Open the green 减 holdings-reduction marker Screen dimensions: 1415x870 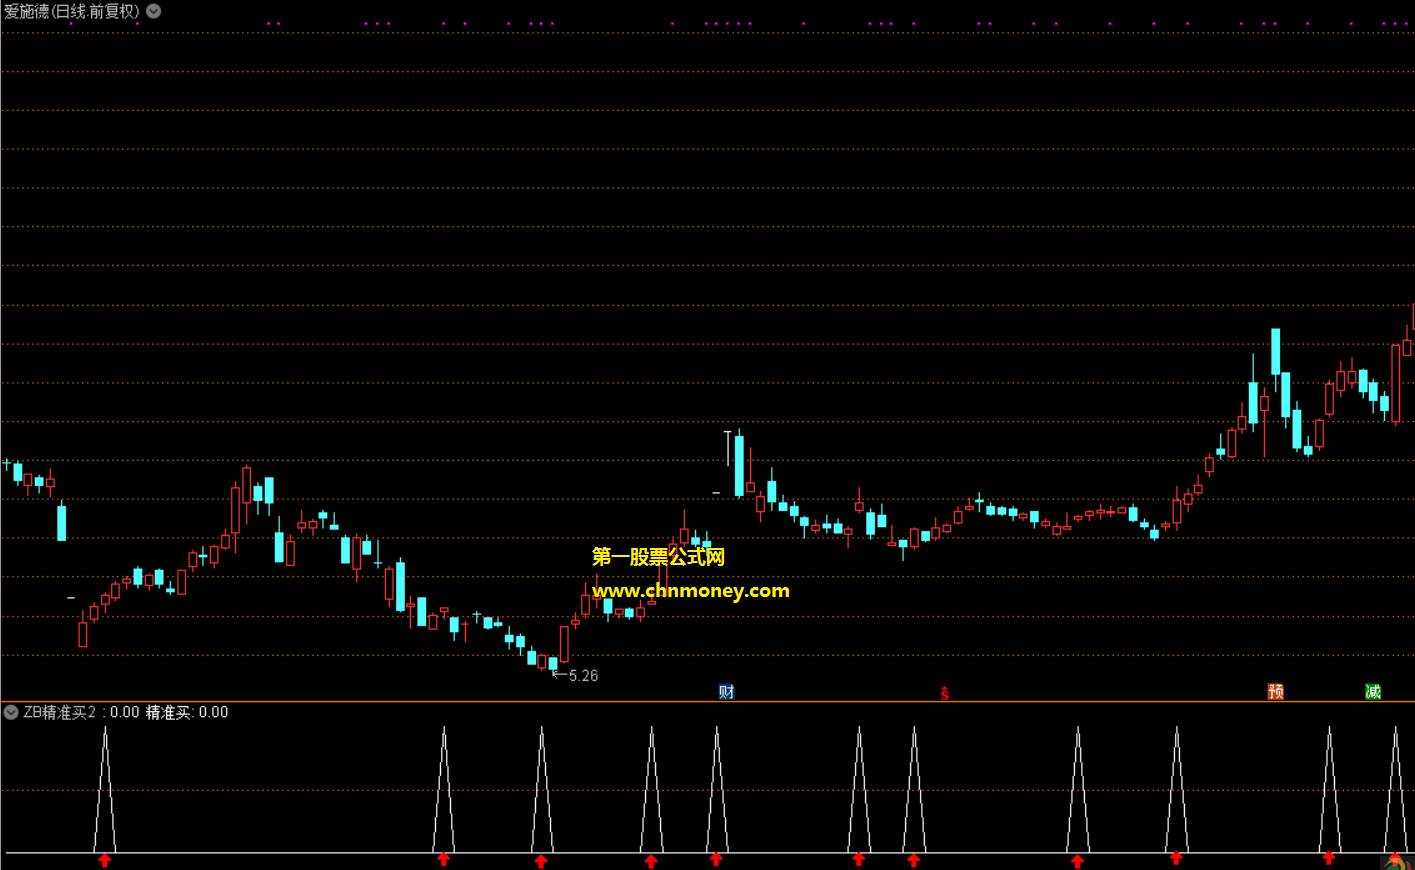pos(1373,692)
